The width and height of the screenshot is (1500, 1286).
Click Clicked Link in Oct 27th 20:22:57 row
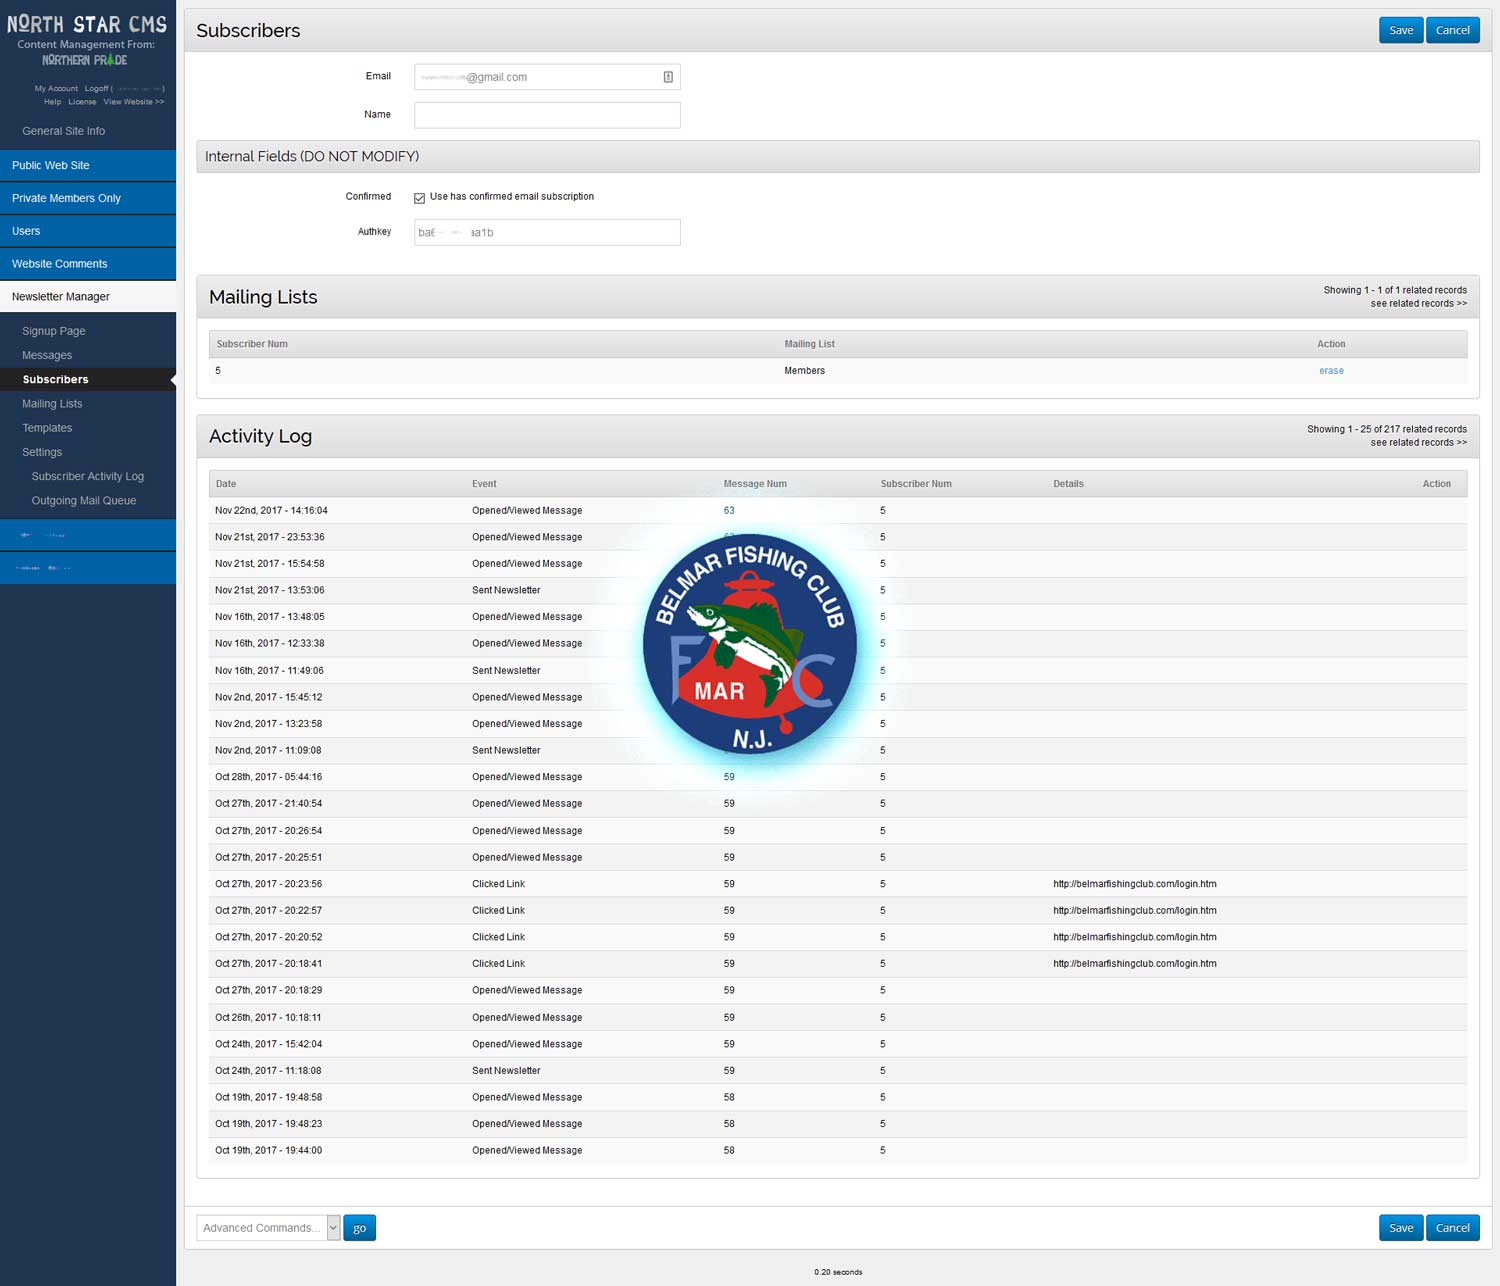coord(498,911)
